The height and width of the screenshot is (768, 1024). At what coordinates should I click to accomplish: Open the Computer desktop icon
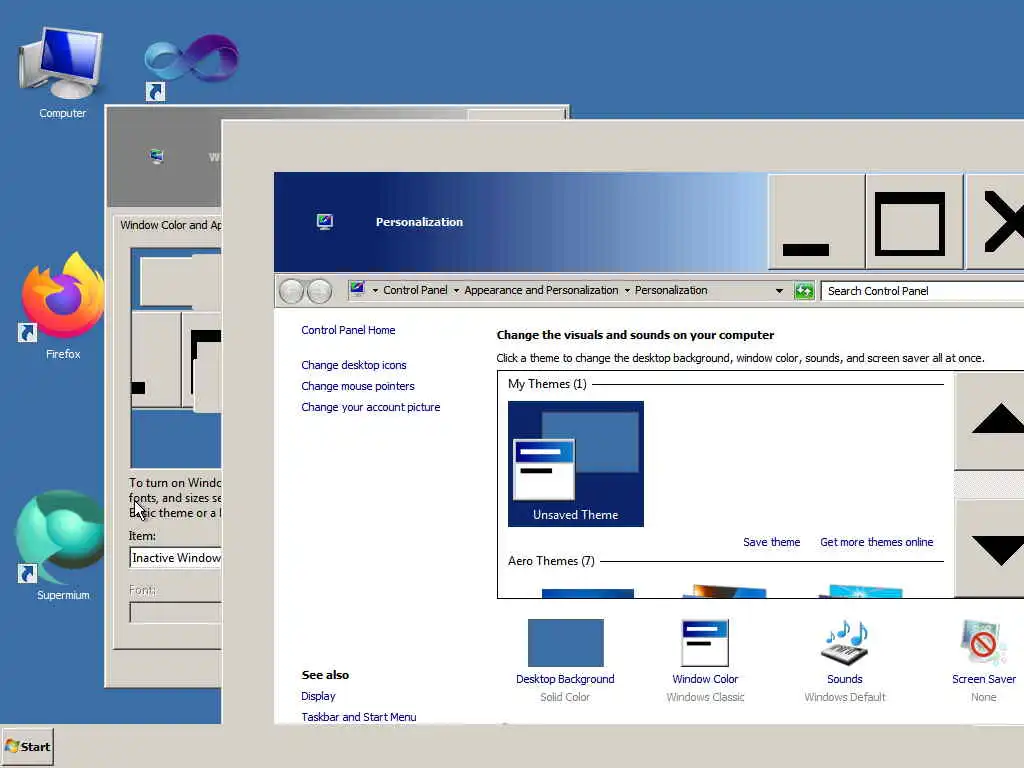pos(61,72)
